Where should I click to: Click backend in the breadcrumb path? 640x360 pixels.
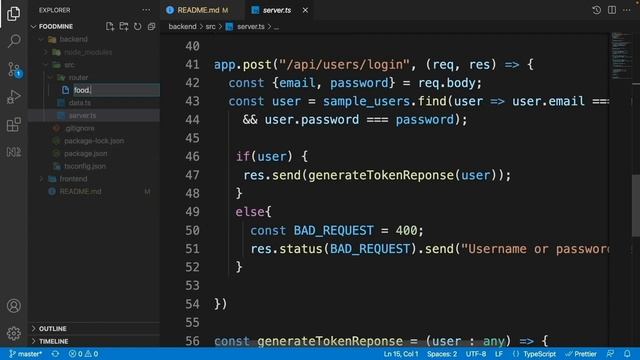point(182,27)
